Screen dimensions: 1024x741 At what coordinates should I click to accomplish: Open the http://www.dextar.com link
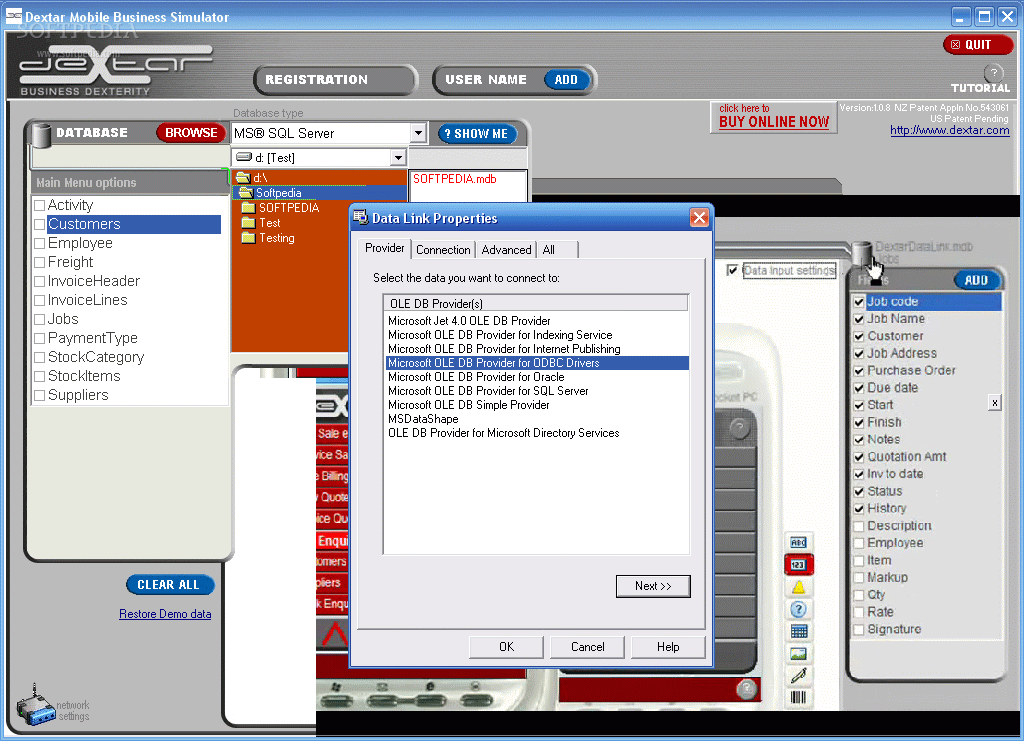coord(950,131)
